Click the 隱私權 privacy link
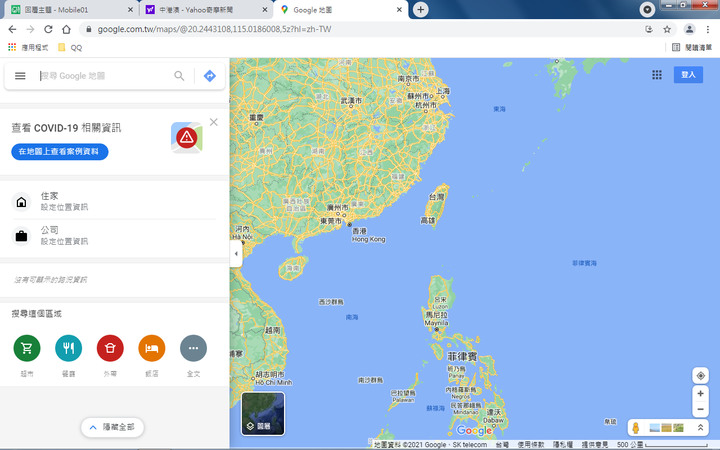 562,445
